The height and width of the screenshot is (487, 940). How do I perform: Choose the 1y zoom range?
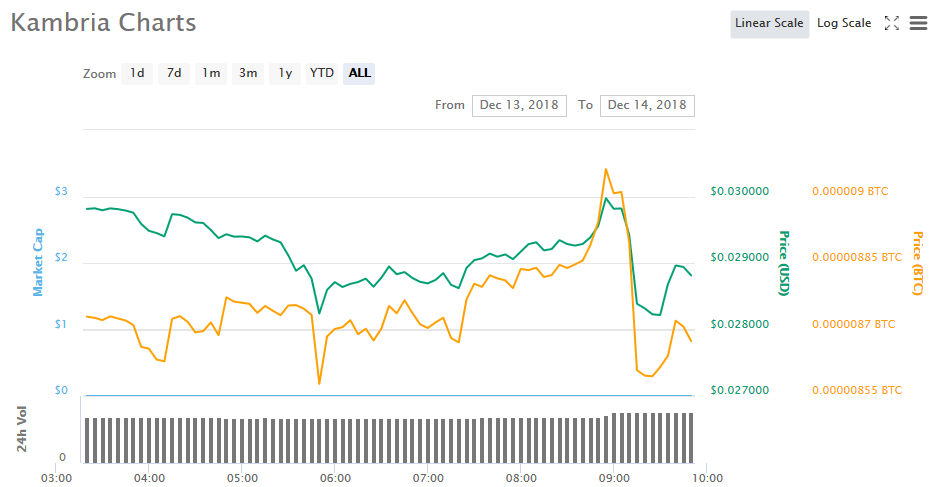pyautogui.click(x=285, y=73)
